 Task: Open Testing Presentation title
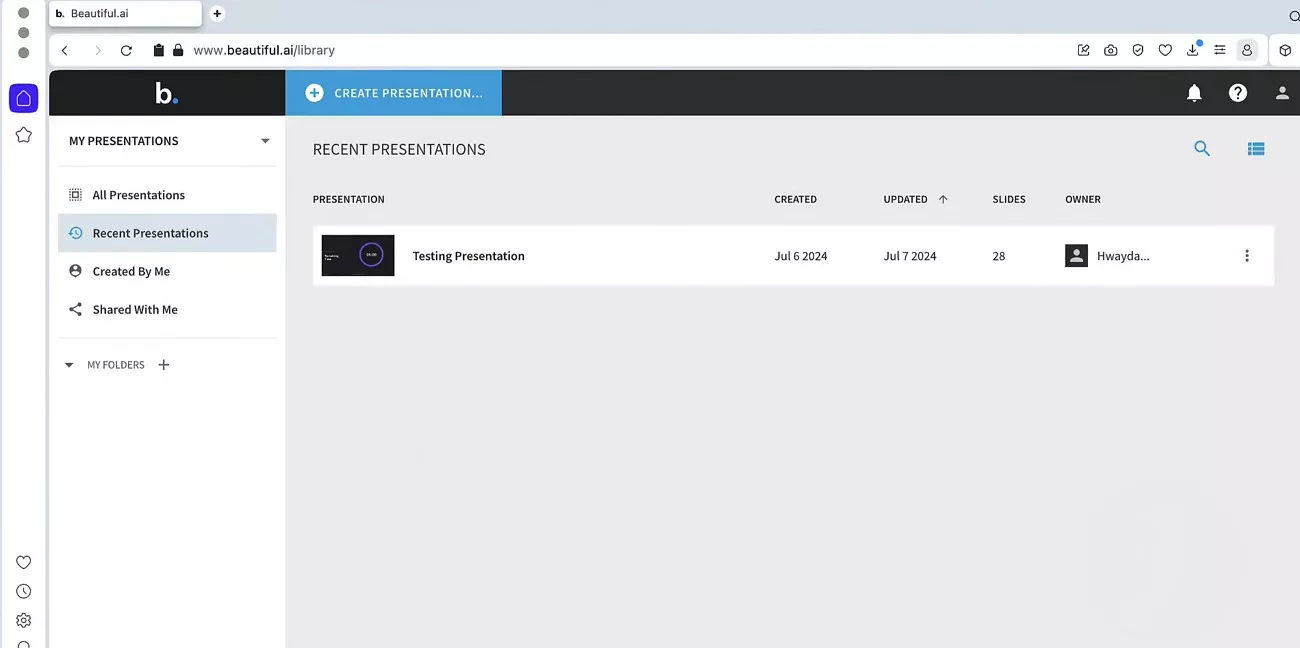point(468,256)
